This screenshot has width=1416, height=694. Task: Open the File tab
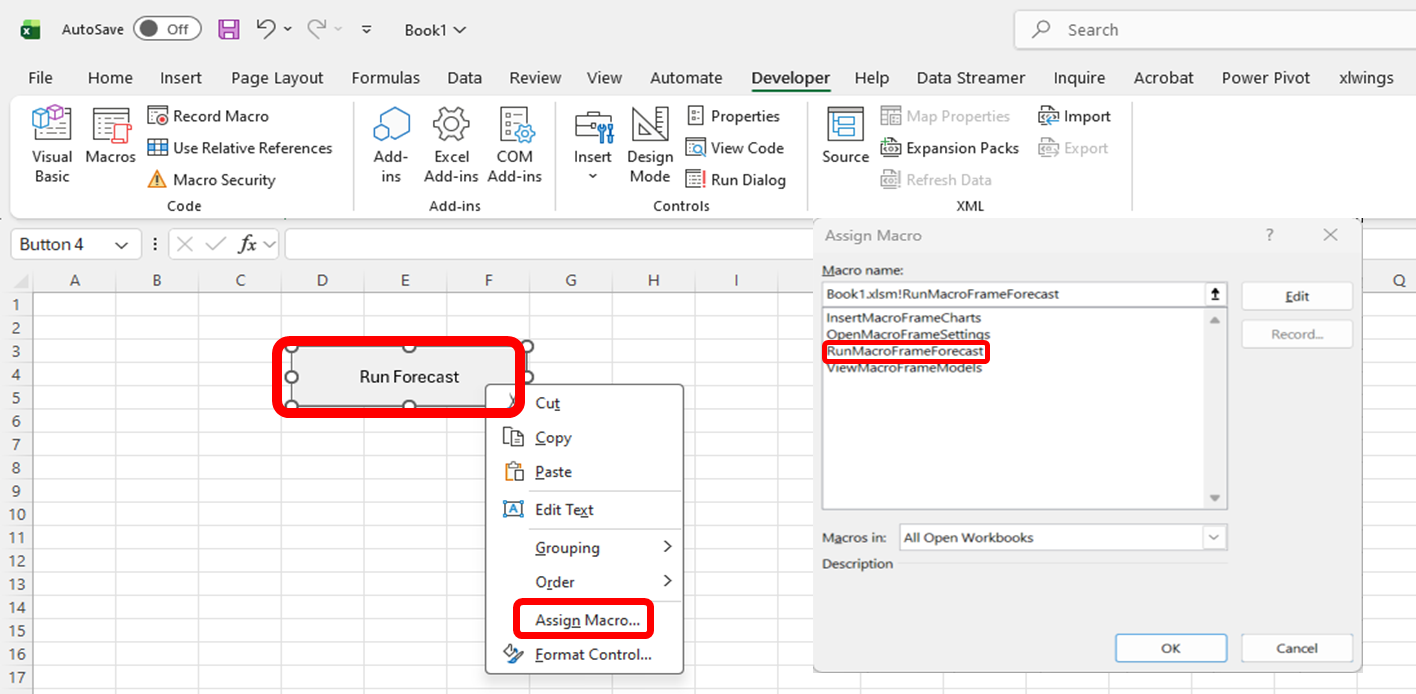coord(40,77)
